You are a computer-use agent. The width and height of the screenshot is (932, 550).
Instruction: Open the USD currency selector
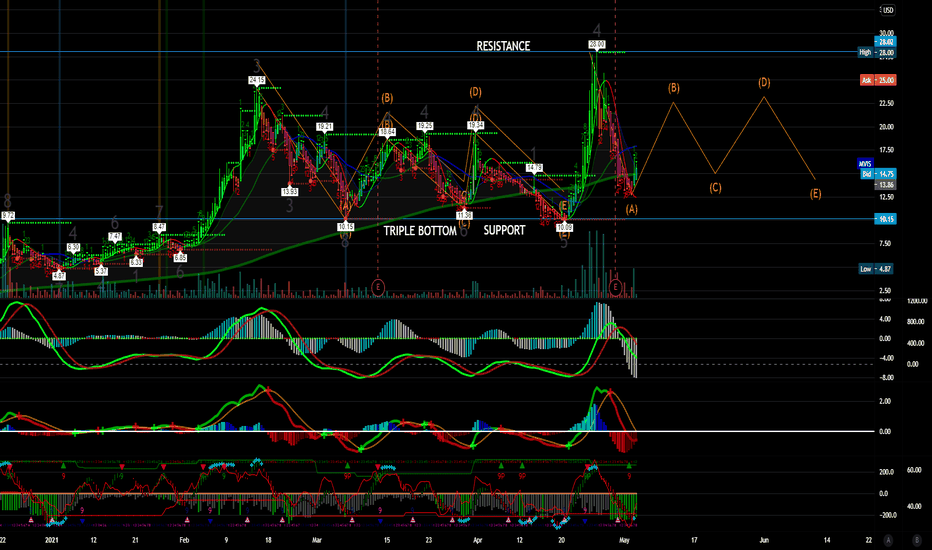[887, 10]
